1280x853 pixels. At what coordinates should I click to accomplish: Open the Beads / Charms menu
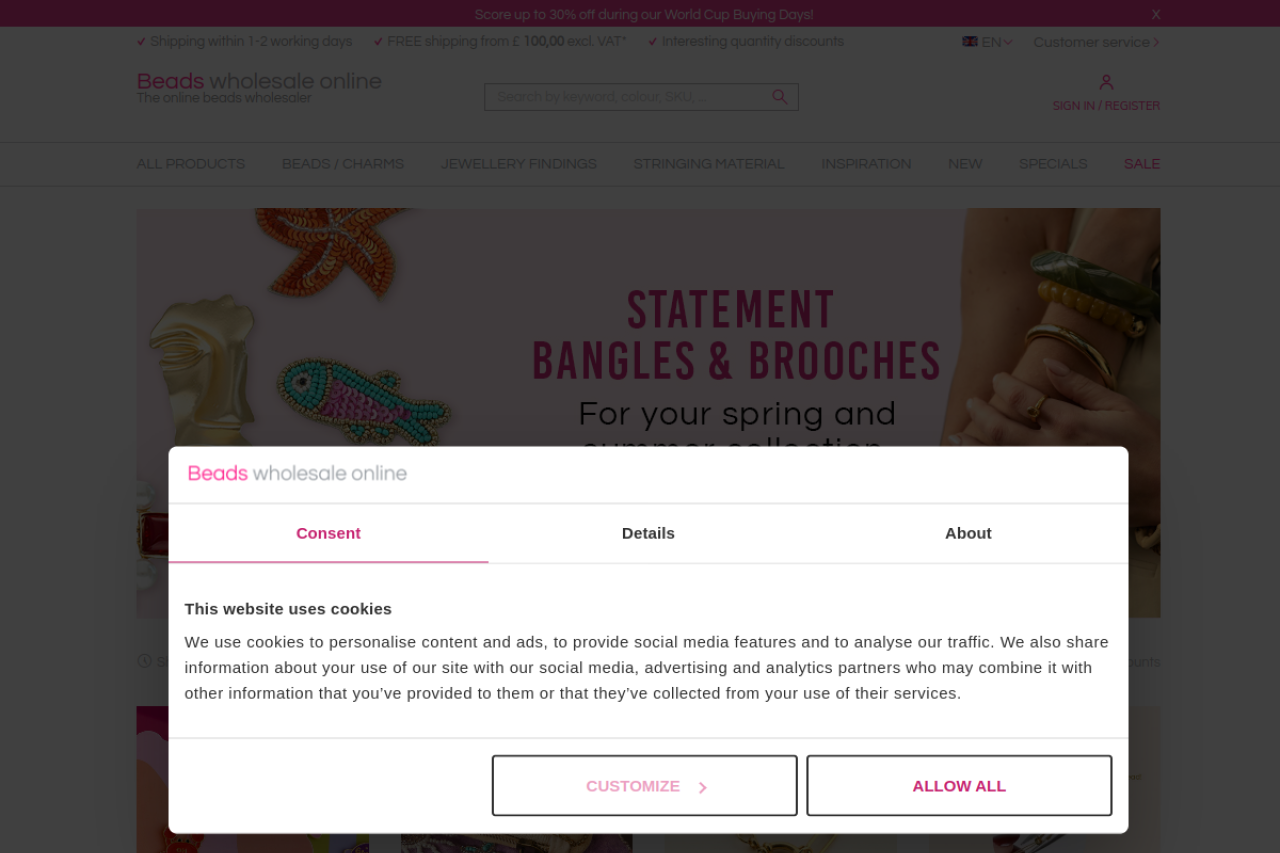coord(343,164)
